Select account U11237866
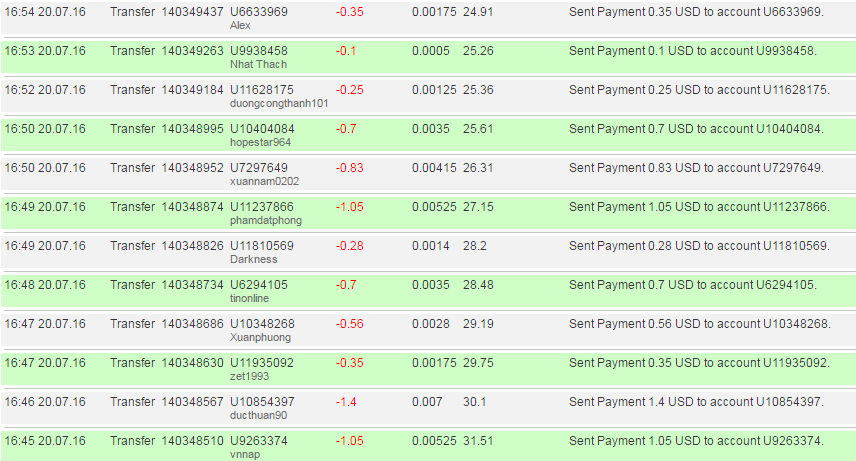Viewport: 856px width, 461px height. [262, 206]
